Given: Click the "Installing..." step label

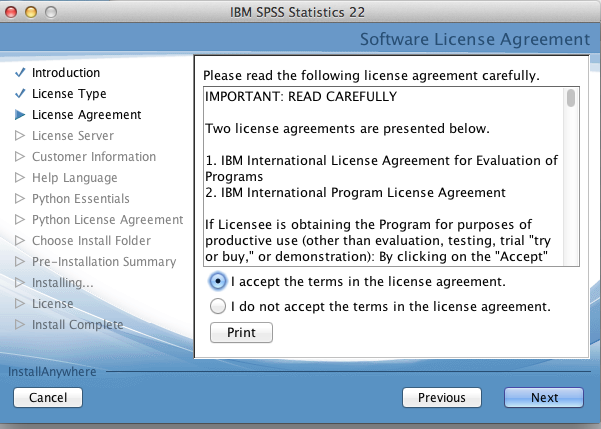Looking at the screenshot, I should coord(62,283).
